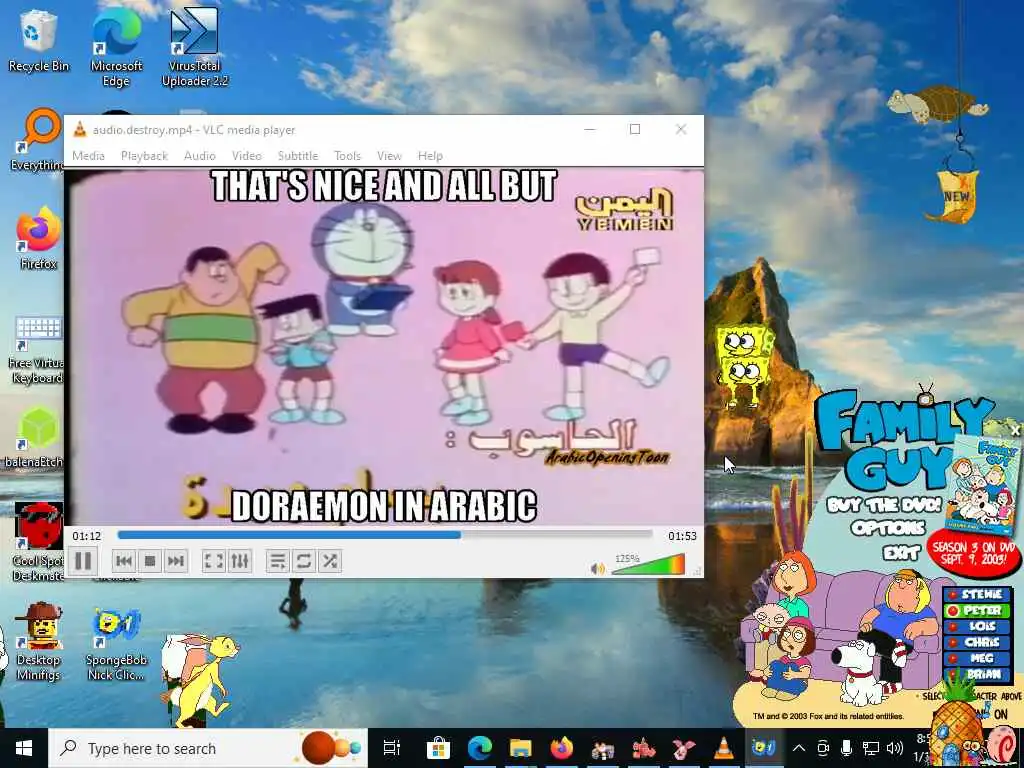This screenshot has height=768, width=1024.
Task: Select the Firefox desktop shortcut
Action: pyautogui.click(x=39, y=238)
